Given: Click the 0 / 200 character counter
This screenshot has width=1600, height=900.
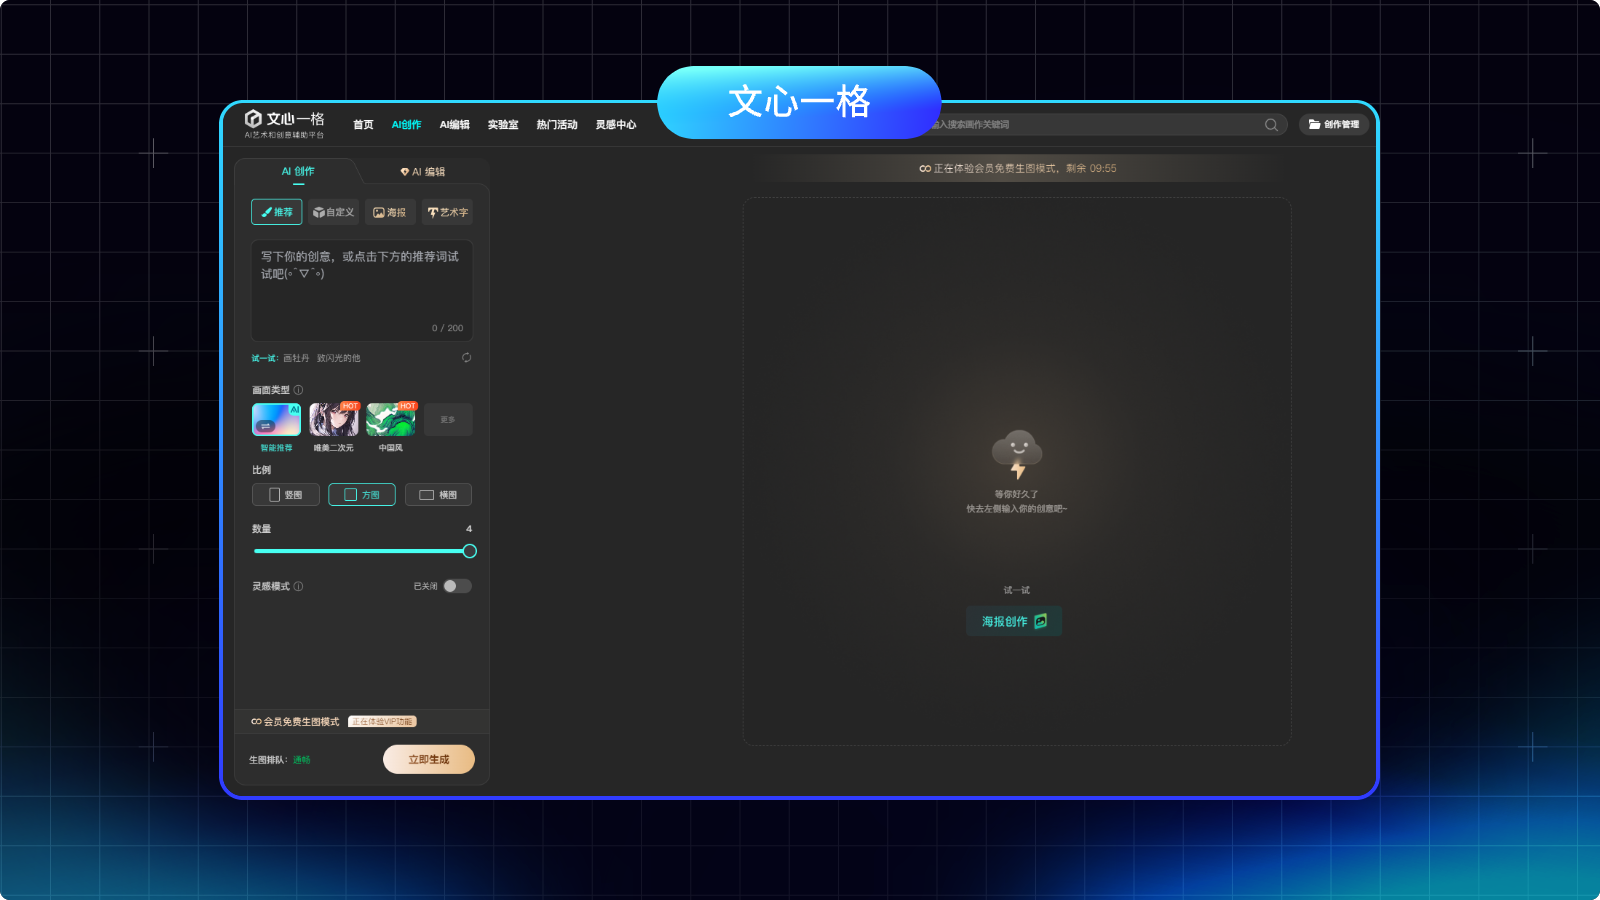Looking at the screenshot, I should click(448, 328).
